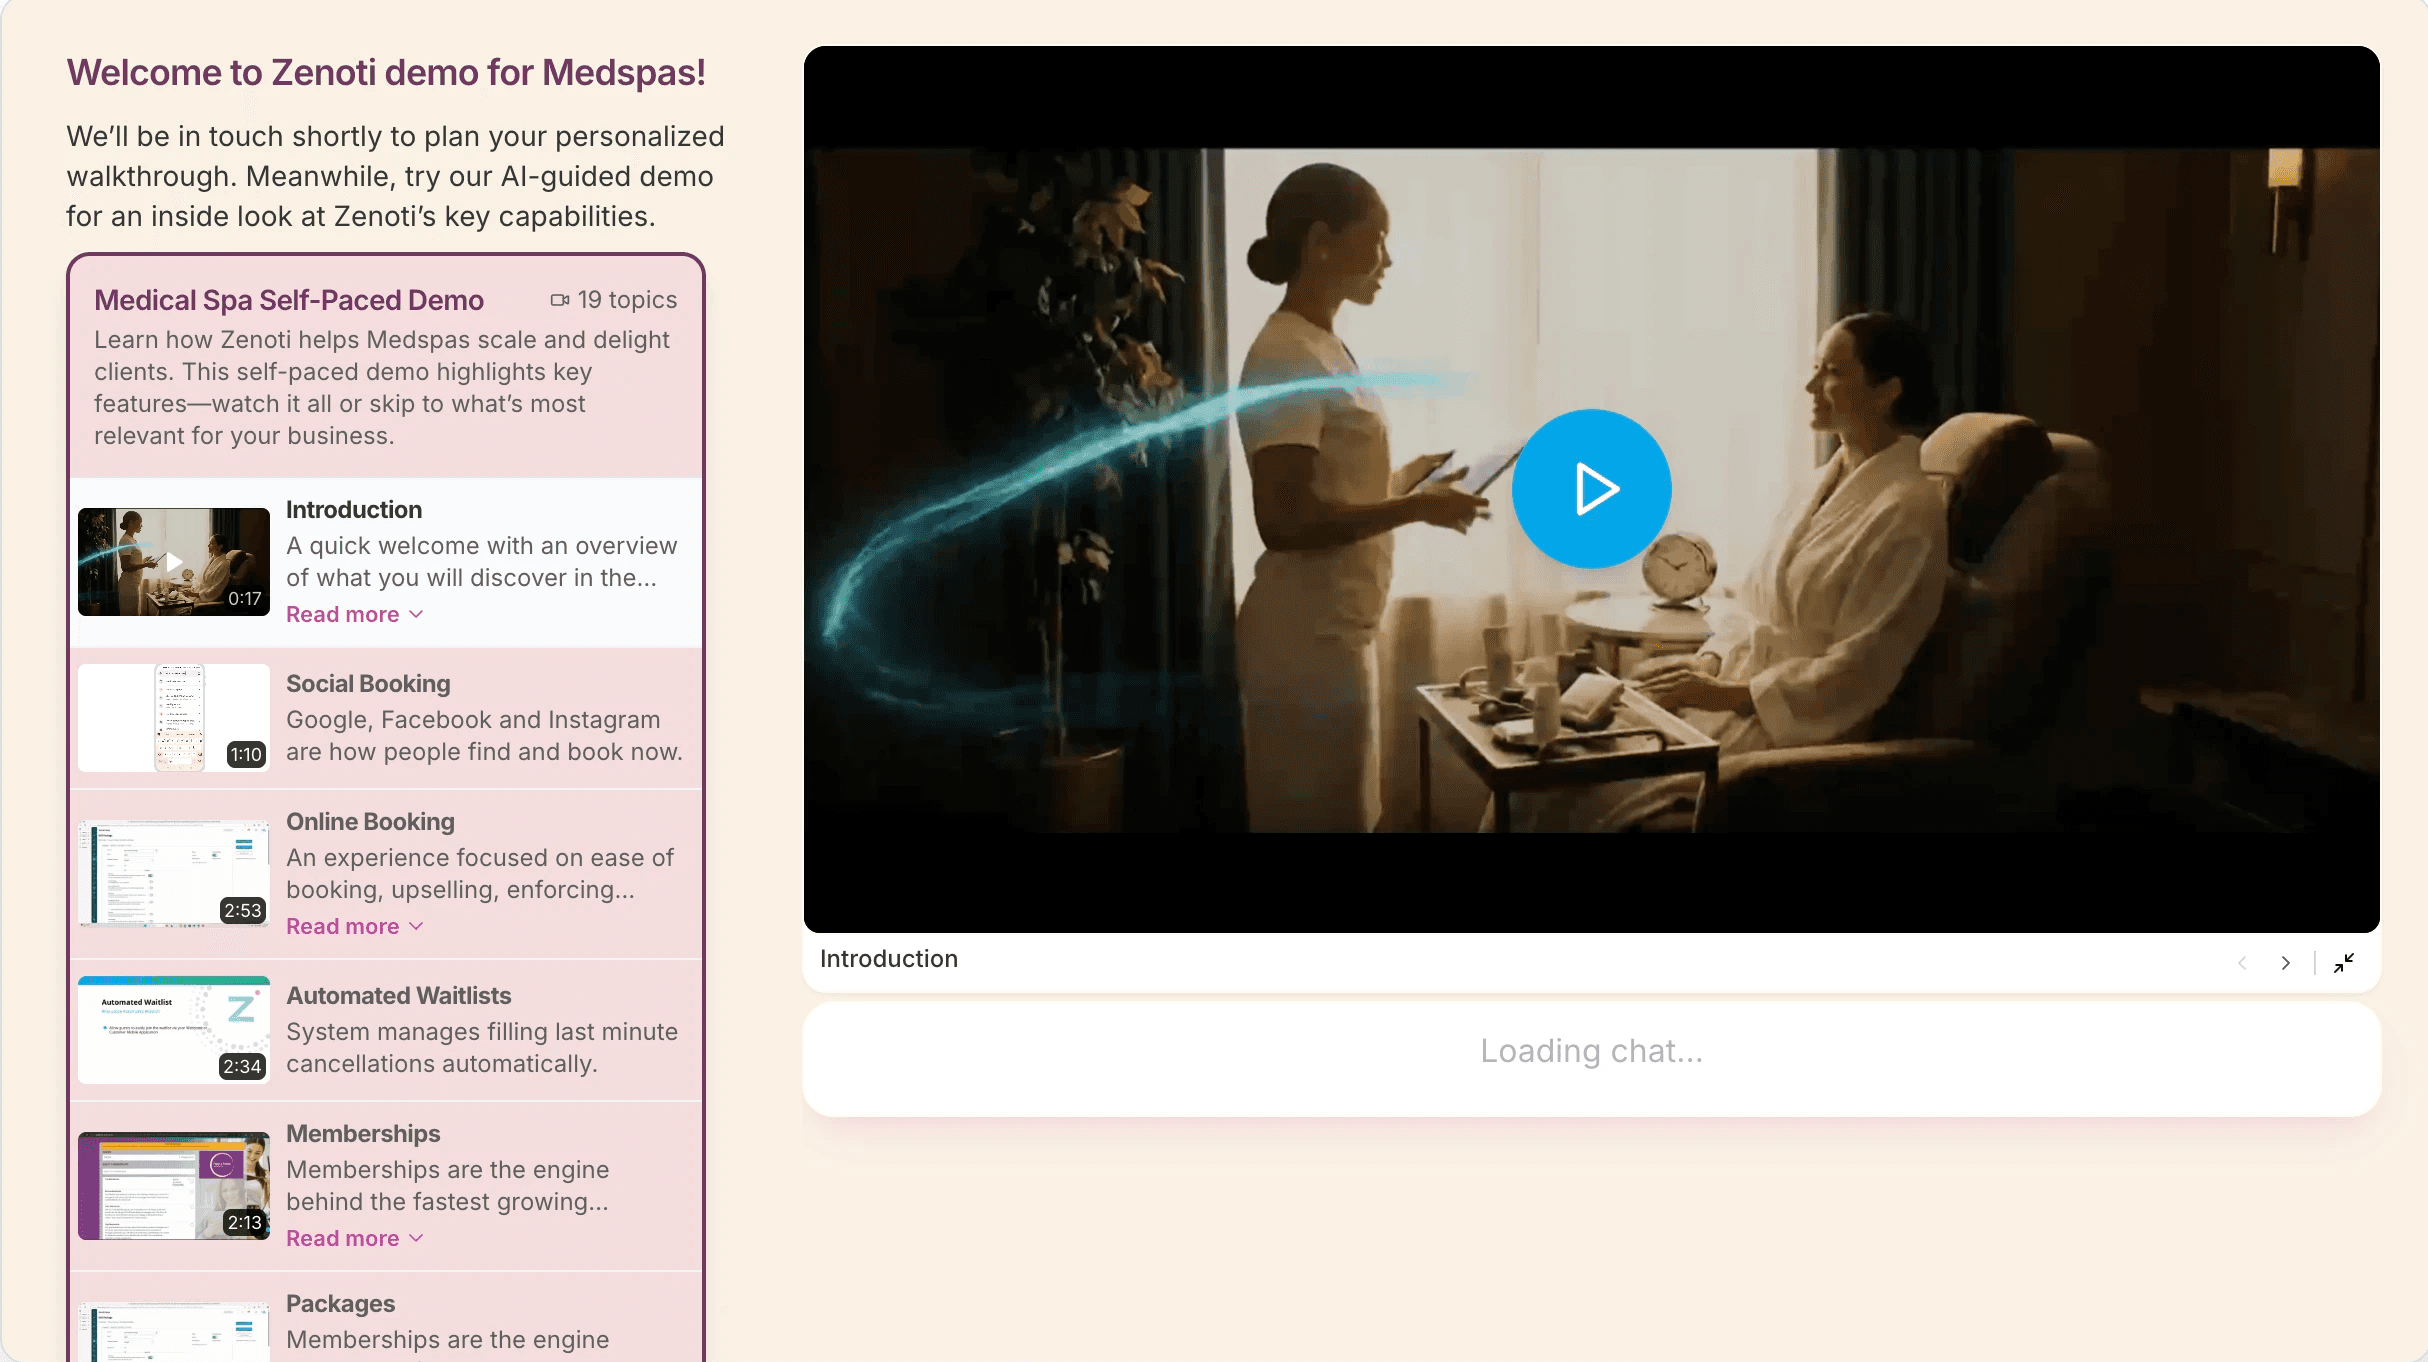Select the Automated Waitlists topic title
Viewport: 2428px width, 1362px height.
point(398,996)
